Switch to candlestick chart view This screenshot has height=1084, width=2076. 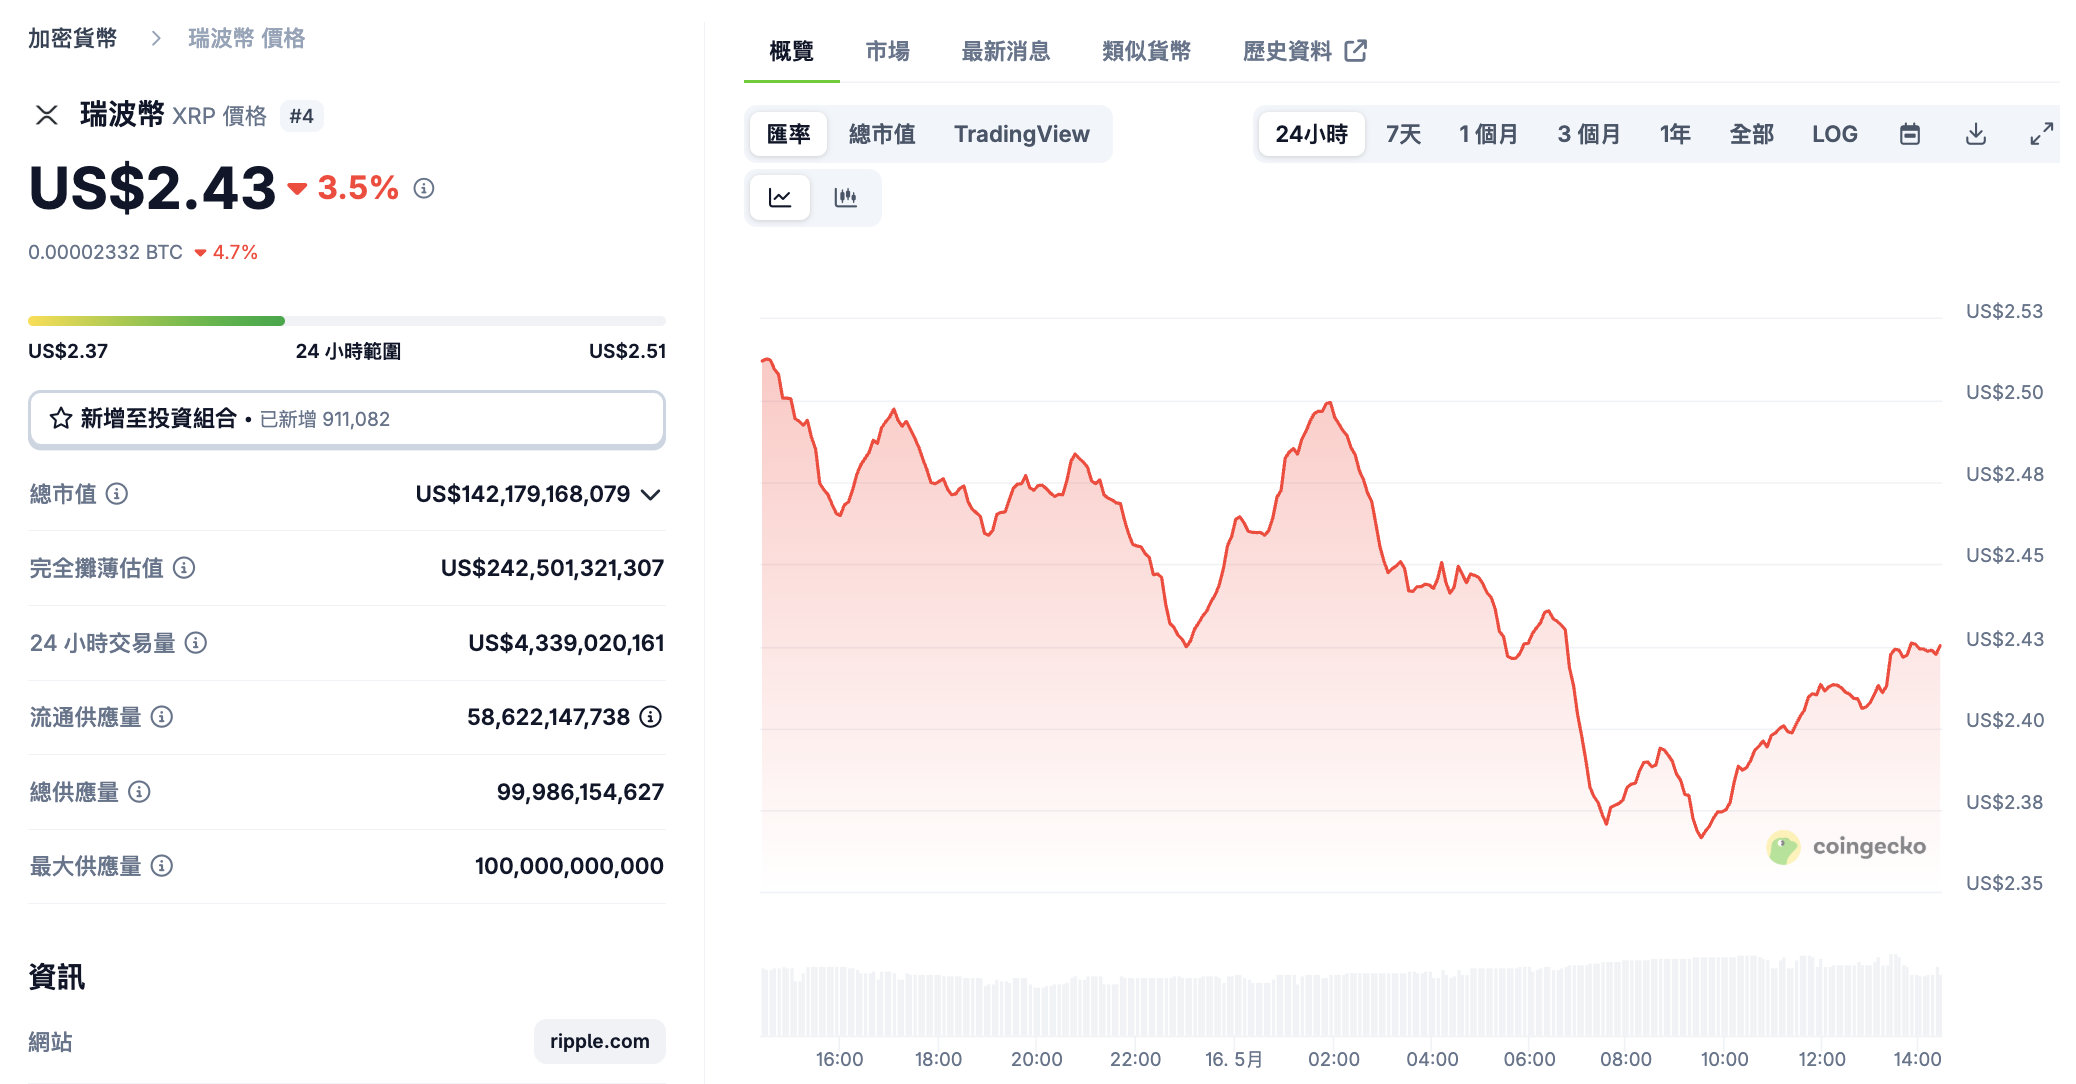[846, 197]
